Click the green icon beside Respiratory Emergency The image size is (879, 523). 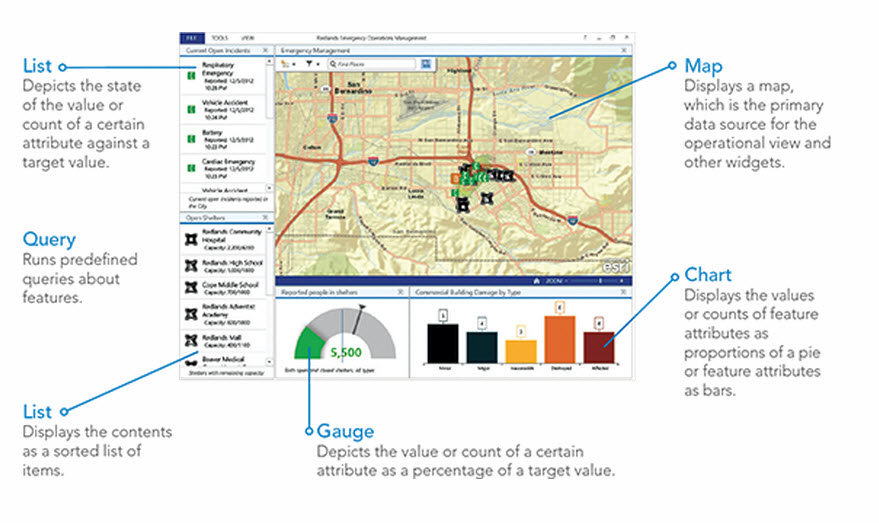(x=192, y=76)
